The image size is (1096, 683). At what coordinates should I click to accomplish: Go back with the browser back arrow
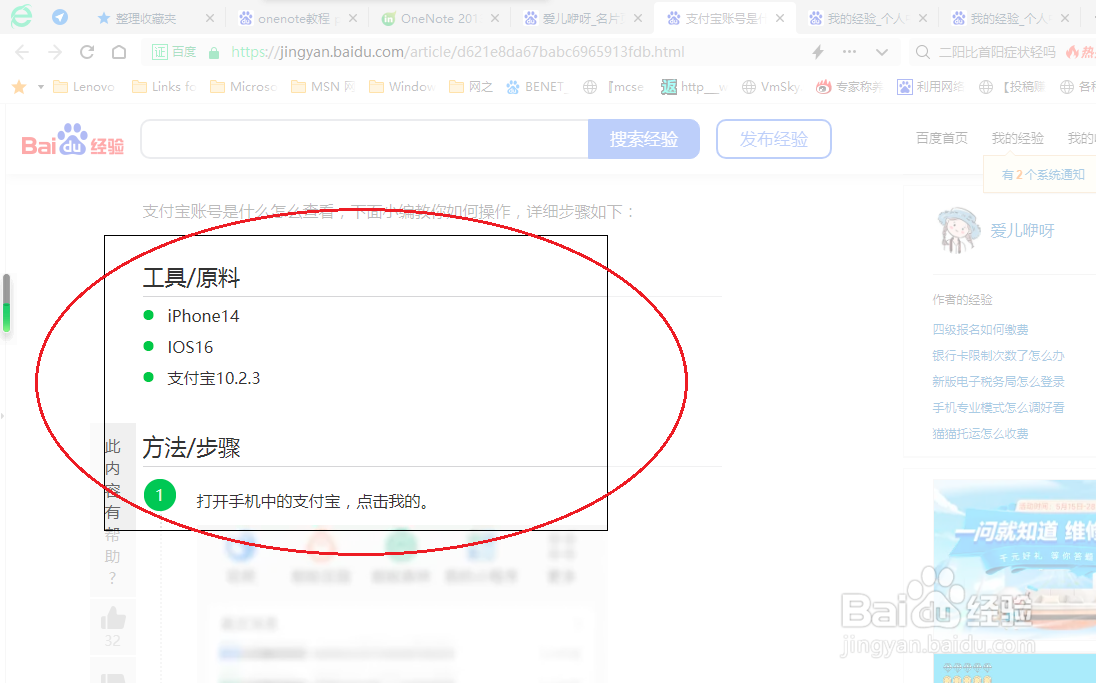22,52
